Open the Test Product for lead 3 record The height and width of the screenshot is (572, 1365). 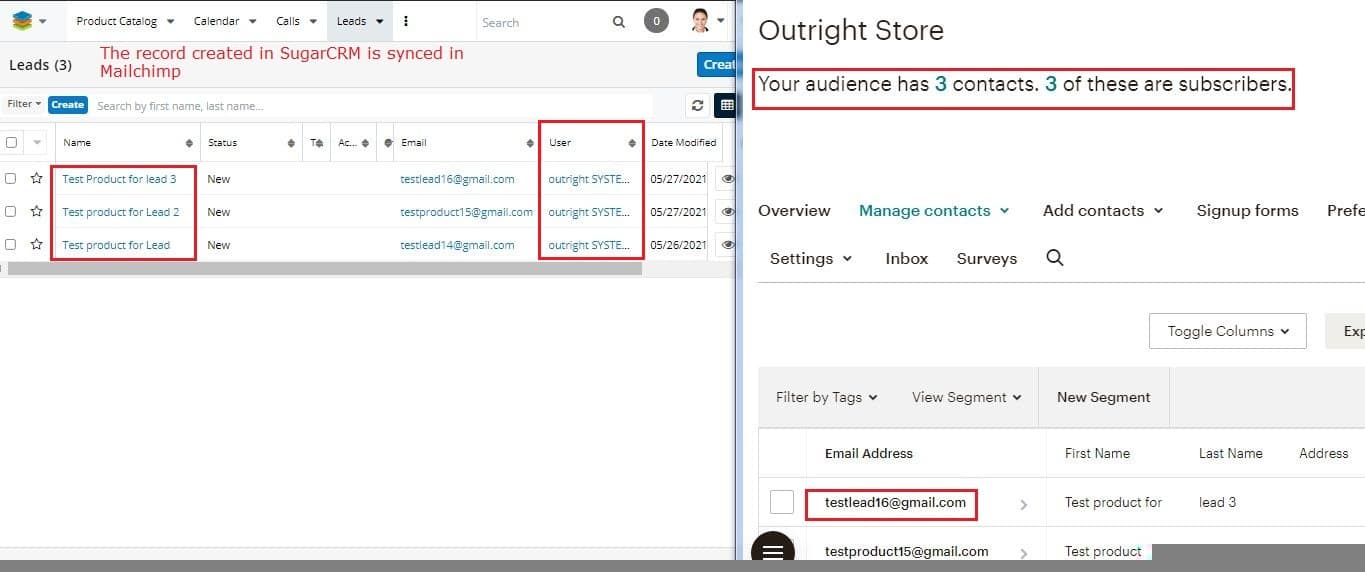tap(119, 179)
